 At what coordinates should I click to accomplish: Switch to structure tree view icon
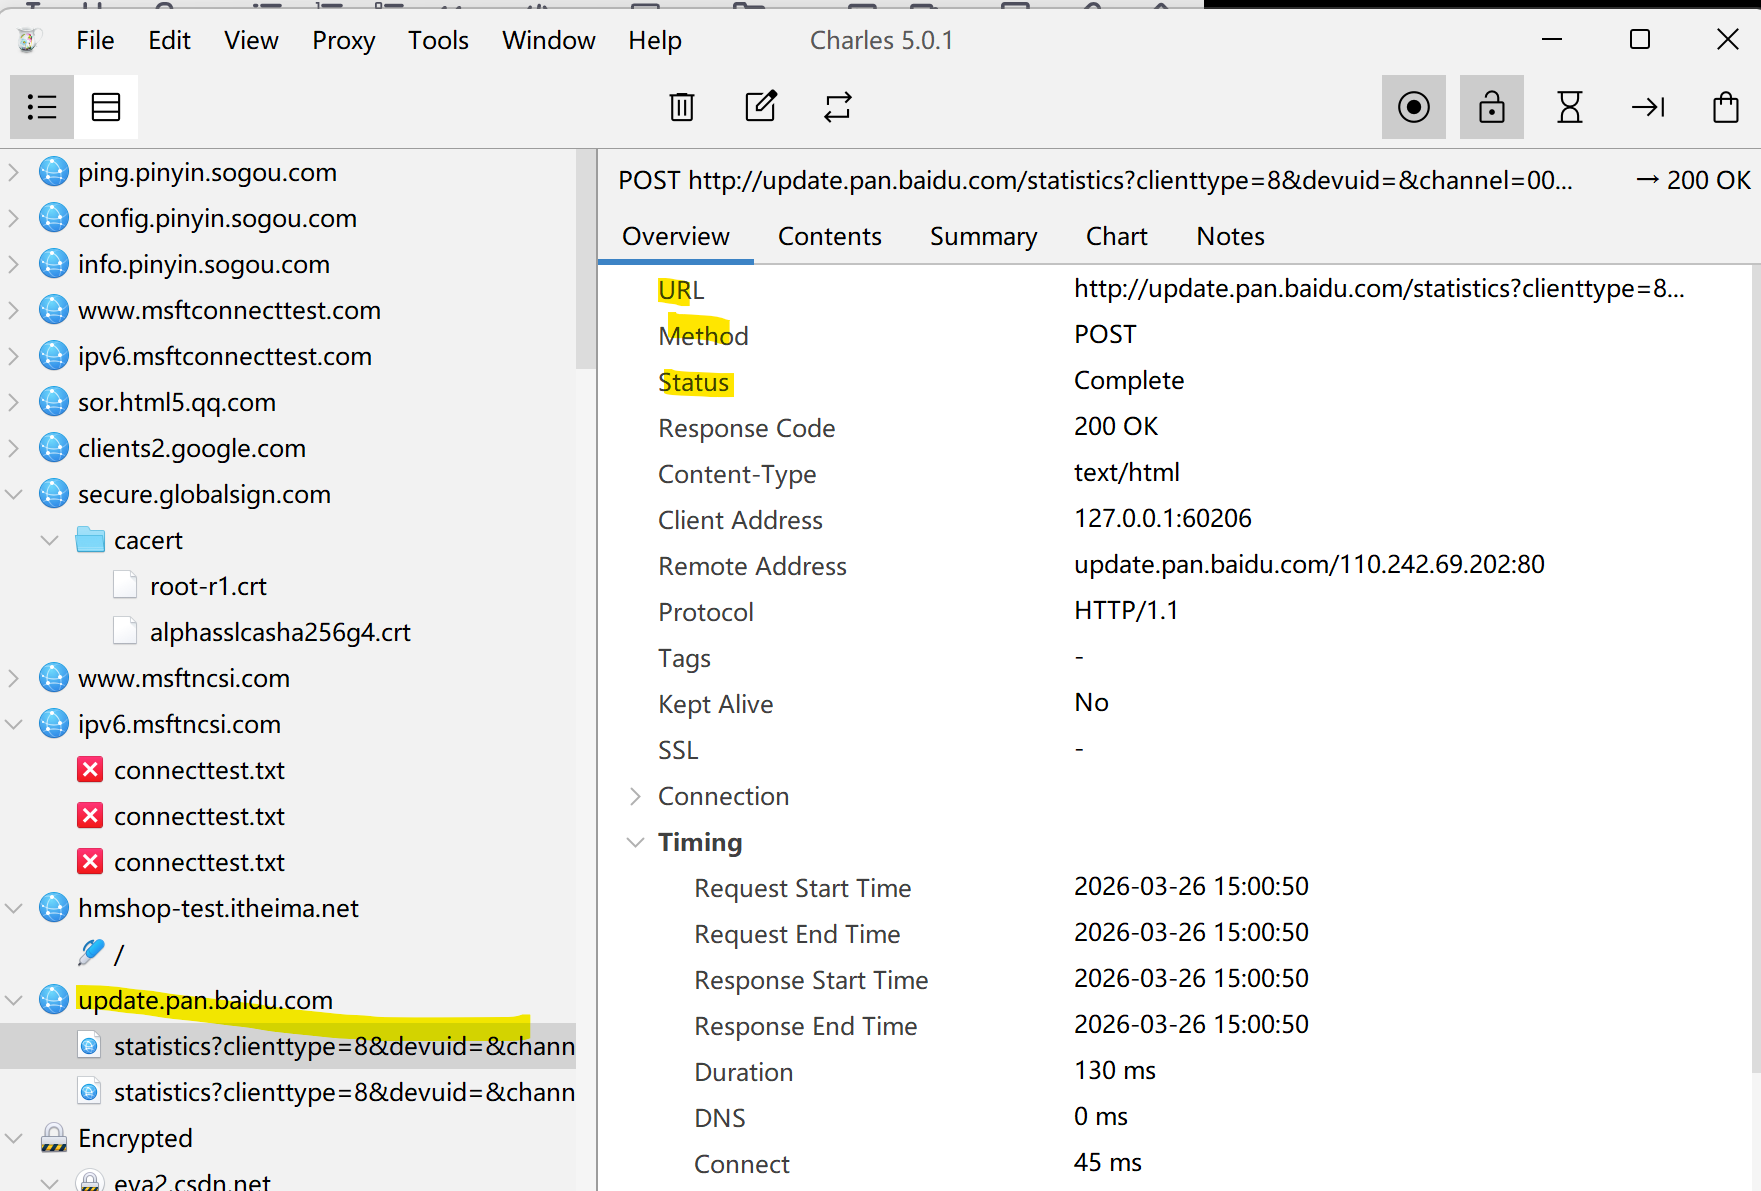click(42, 107)
